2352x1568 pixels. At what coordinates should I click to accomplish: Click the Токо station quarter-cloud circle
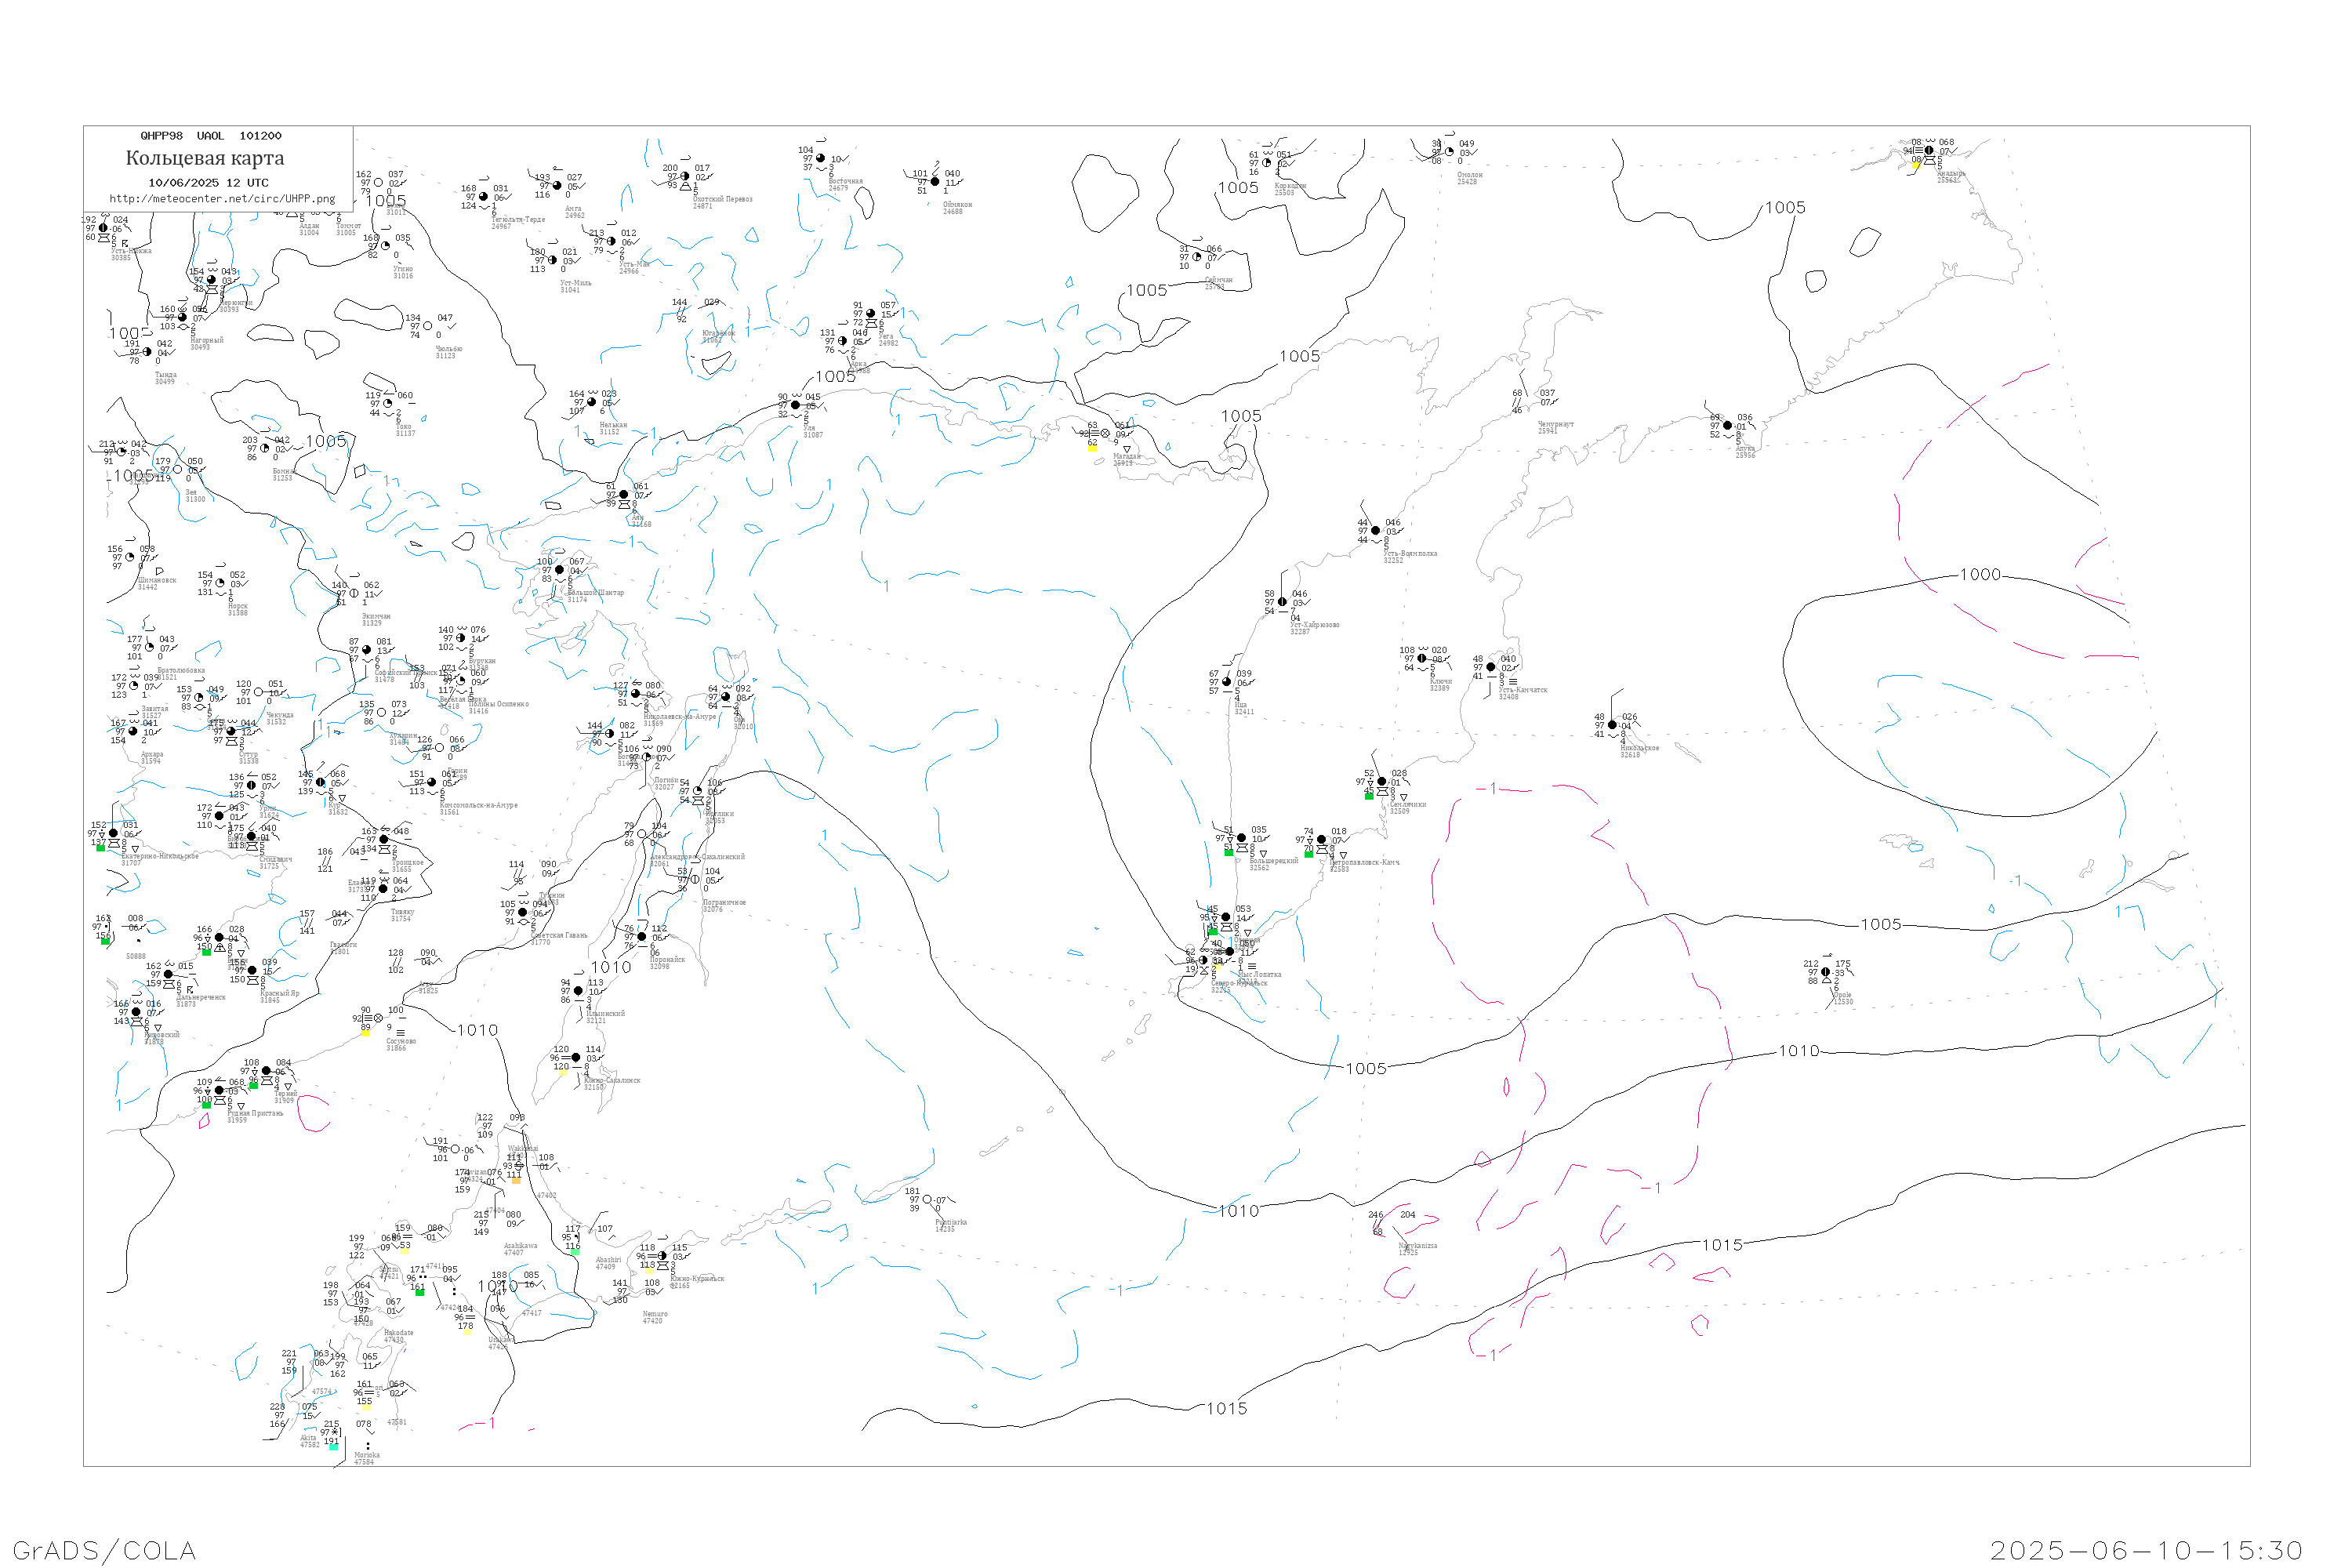(388, 404)
